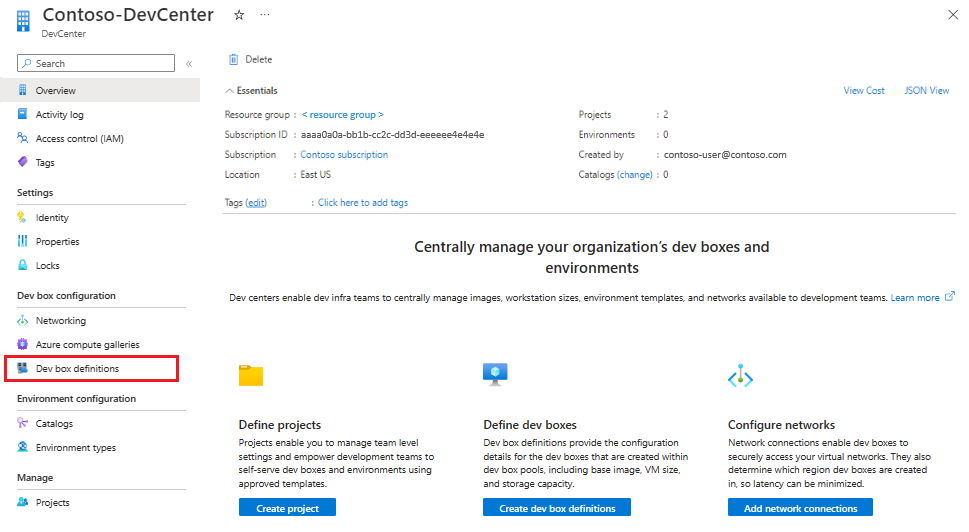Click the Identity key icon

pyautogui.click(x=23, y=218)
